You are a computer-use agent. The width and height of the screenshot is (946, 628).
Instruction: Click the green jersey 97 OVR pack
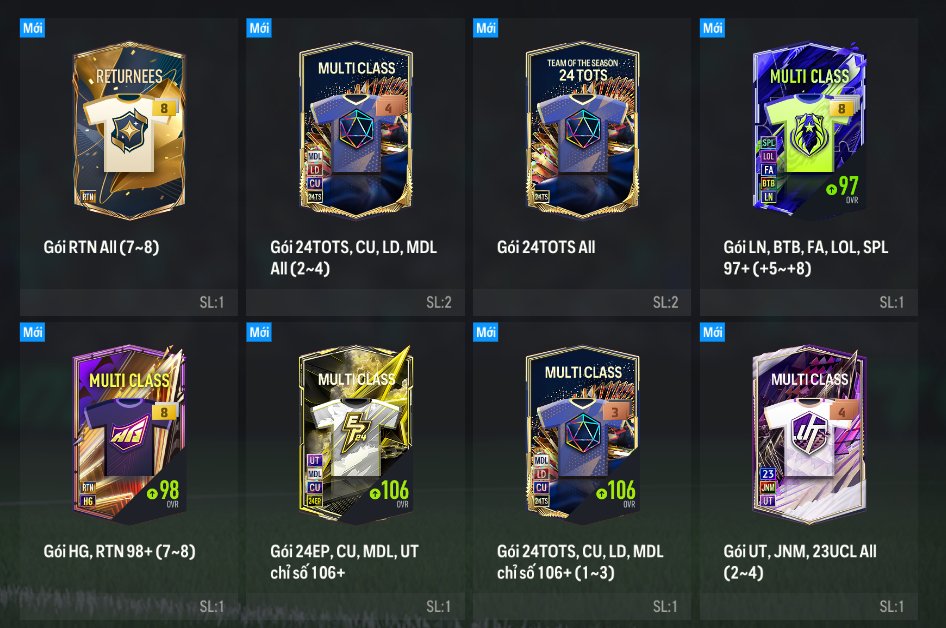[x=809, y=130]
